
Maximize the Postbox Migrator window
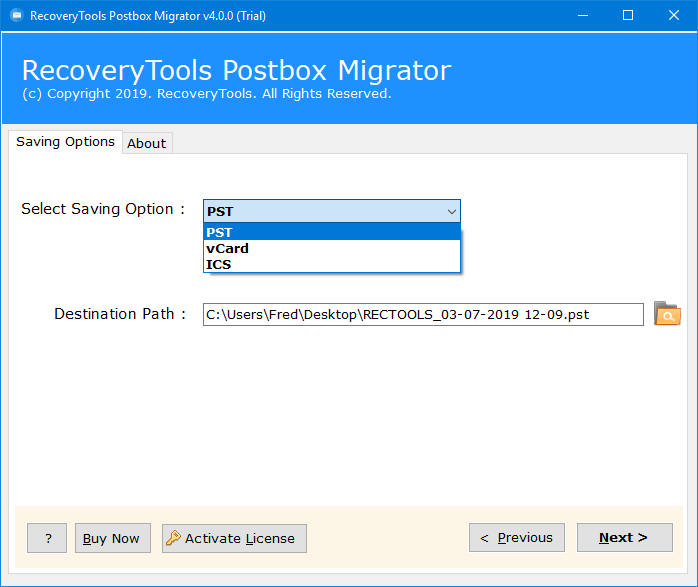[628, 16]
